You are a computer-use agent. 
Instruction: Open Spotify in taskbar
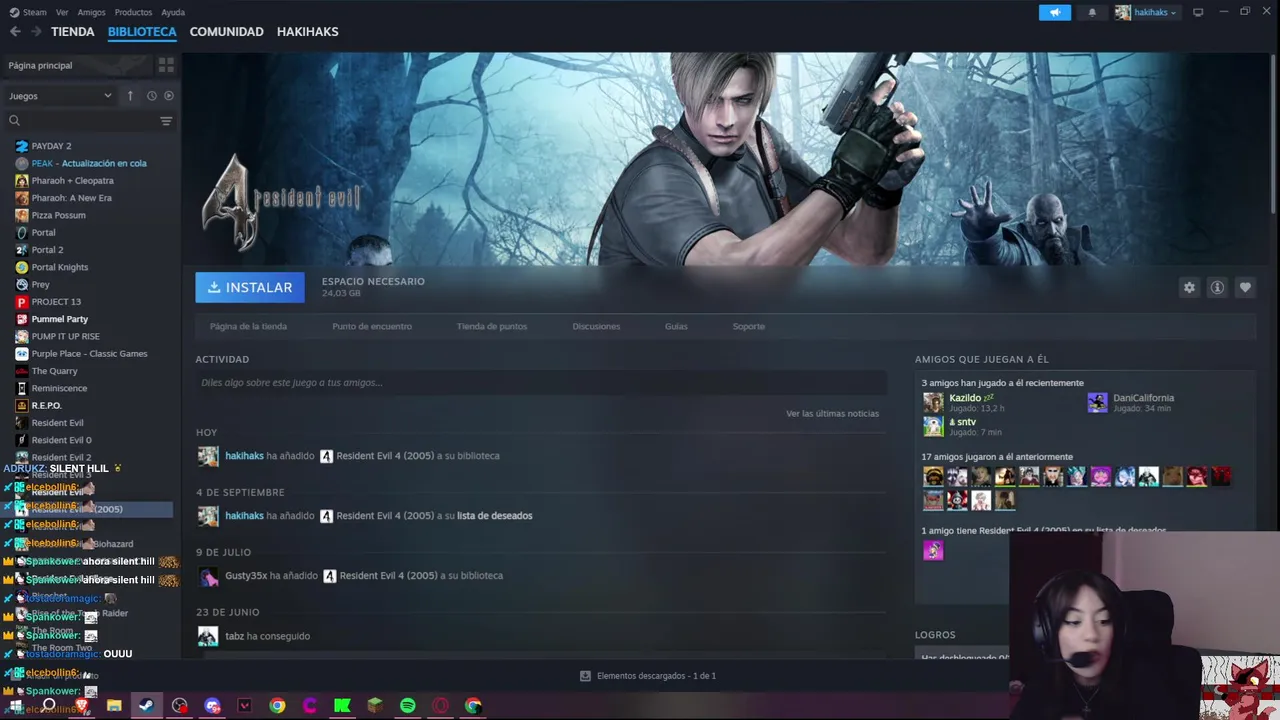coord(408,706)
